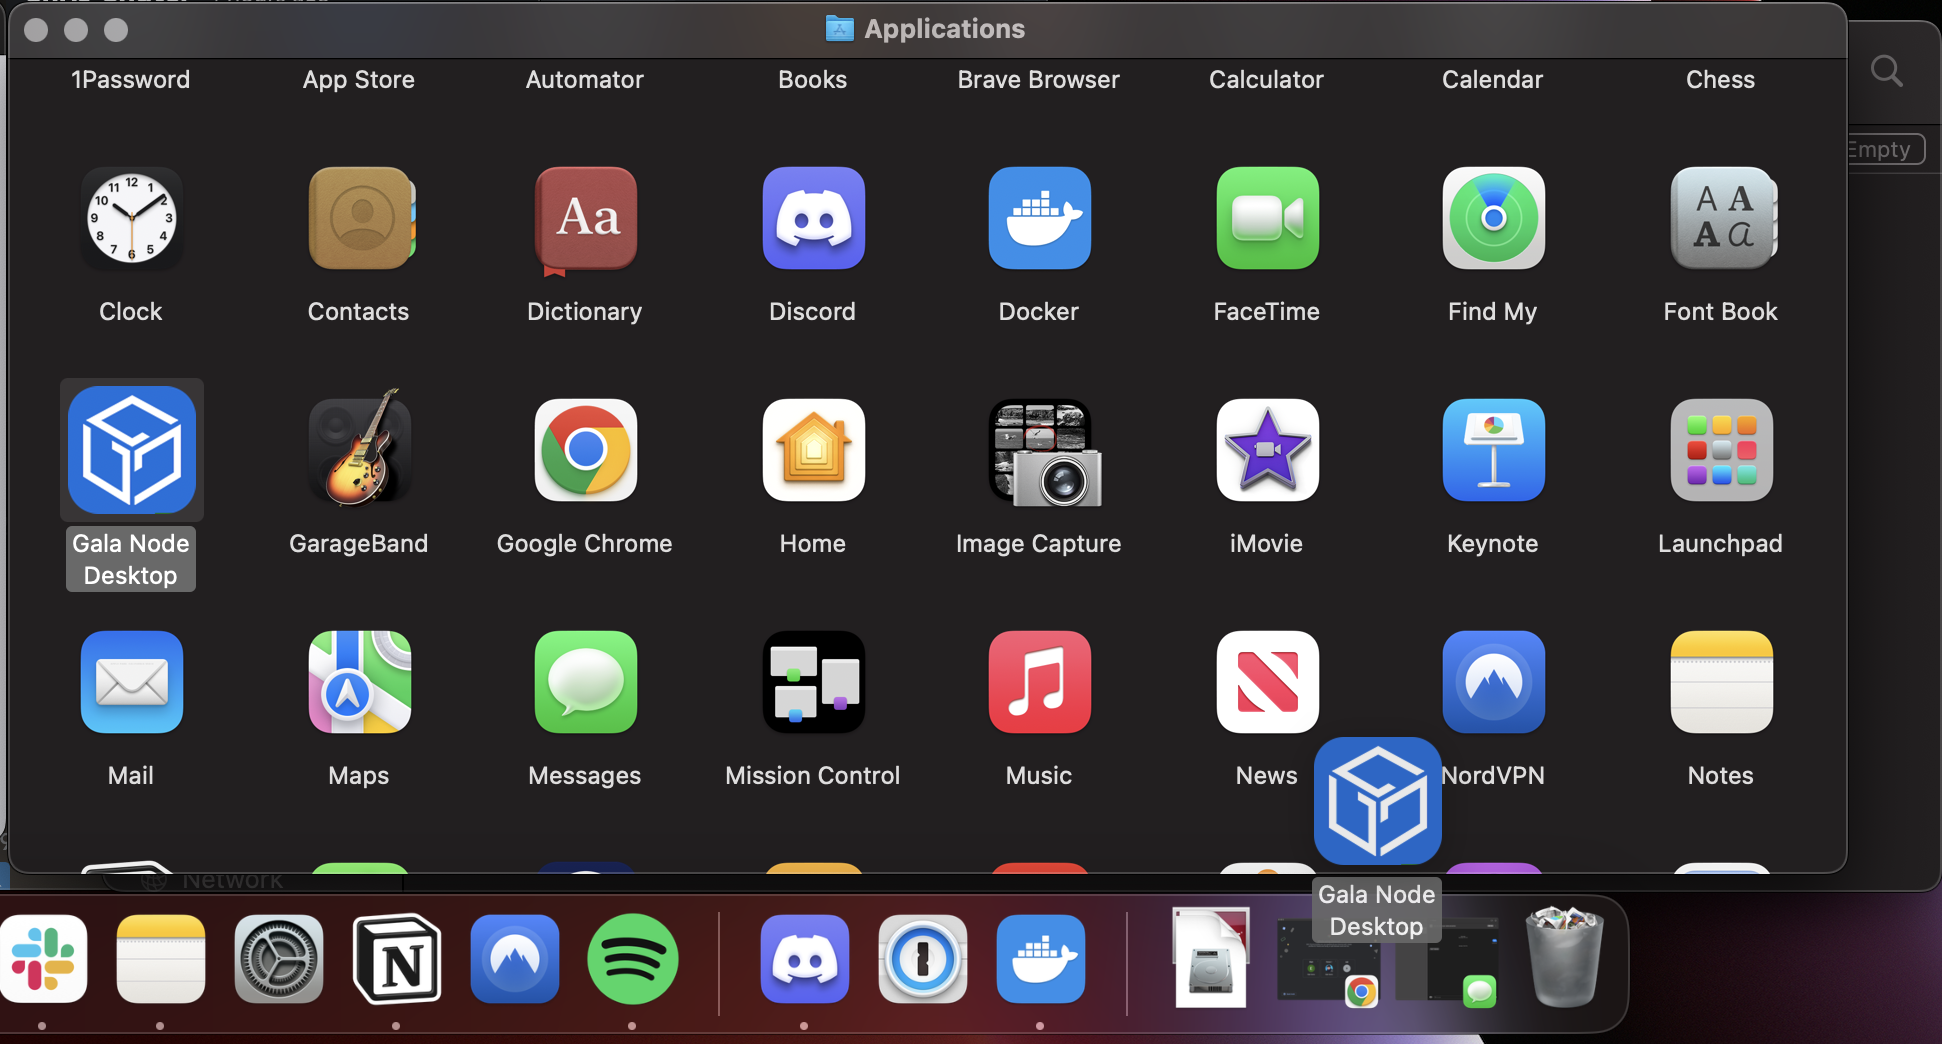Image resolution: width=1942 pixels, height=1044 pixels.
Task: Click the 1Password label text
Action: [131, 80]
